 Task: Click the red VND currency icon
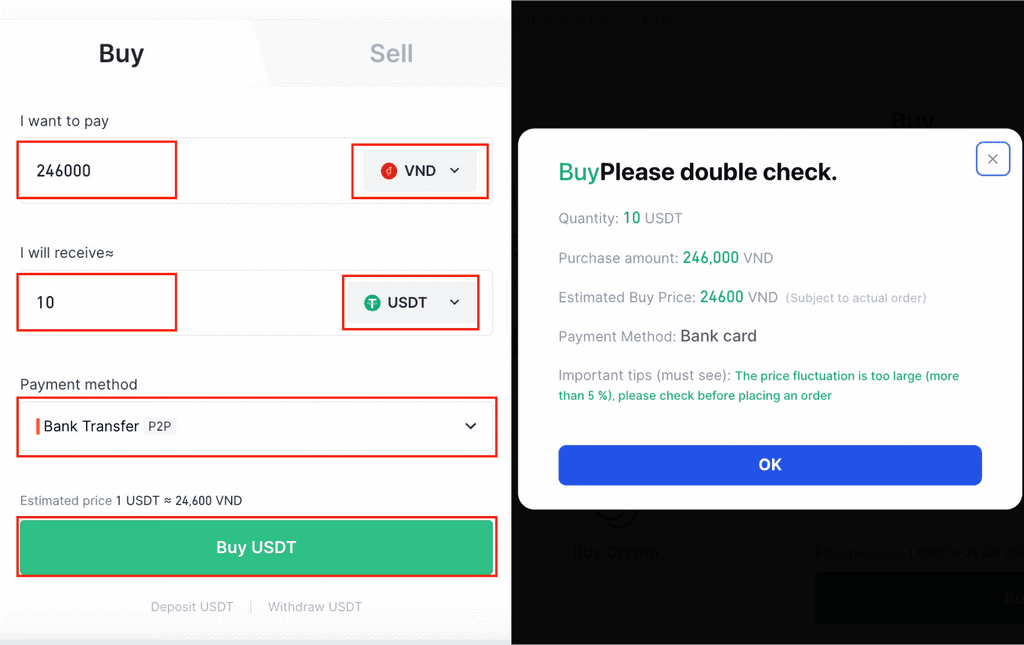click(x=389, y=171)
